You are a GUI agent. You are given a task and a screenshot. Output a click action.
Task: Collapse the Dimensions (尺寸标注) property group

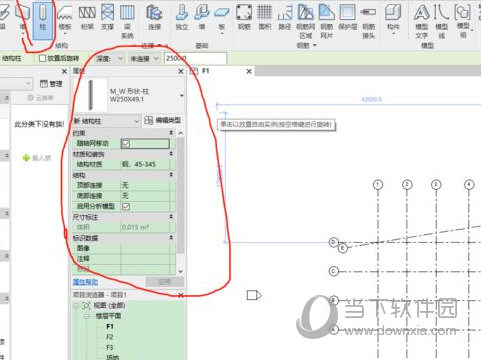[171, 217]
